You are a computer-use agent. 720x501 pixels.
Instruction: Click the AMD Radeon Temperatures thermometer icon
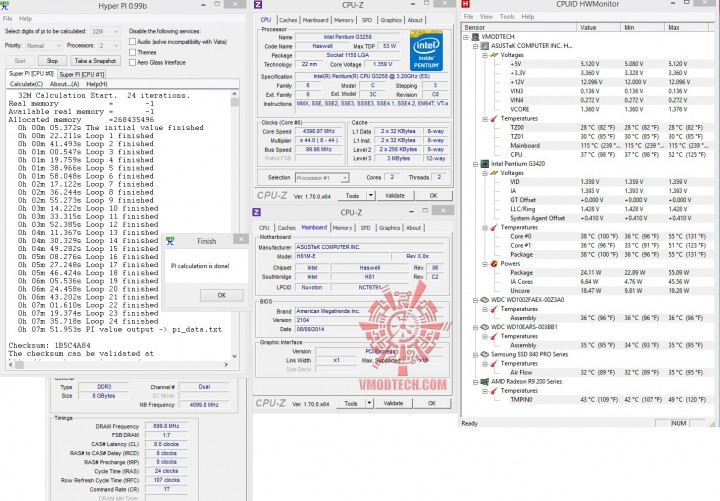coord(494,391)
